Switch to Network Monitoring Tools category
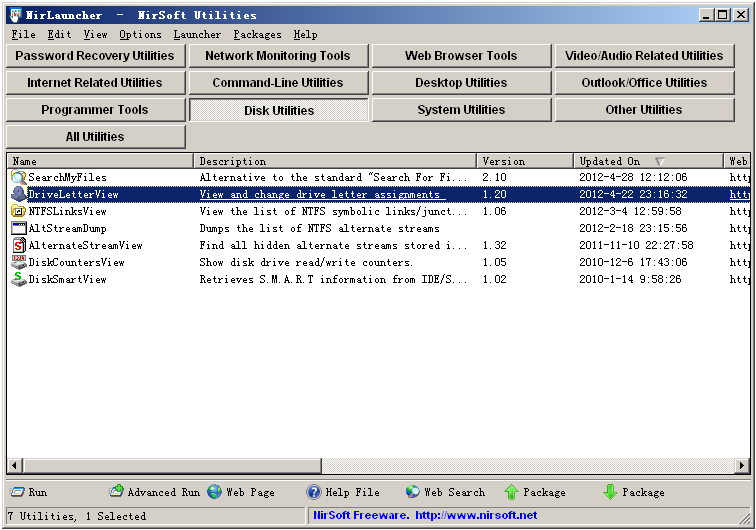Viewport: 756px width, 530px height. click(x=278, y=56)
